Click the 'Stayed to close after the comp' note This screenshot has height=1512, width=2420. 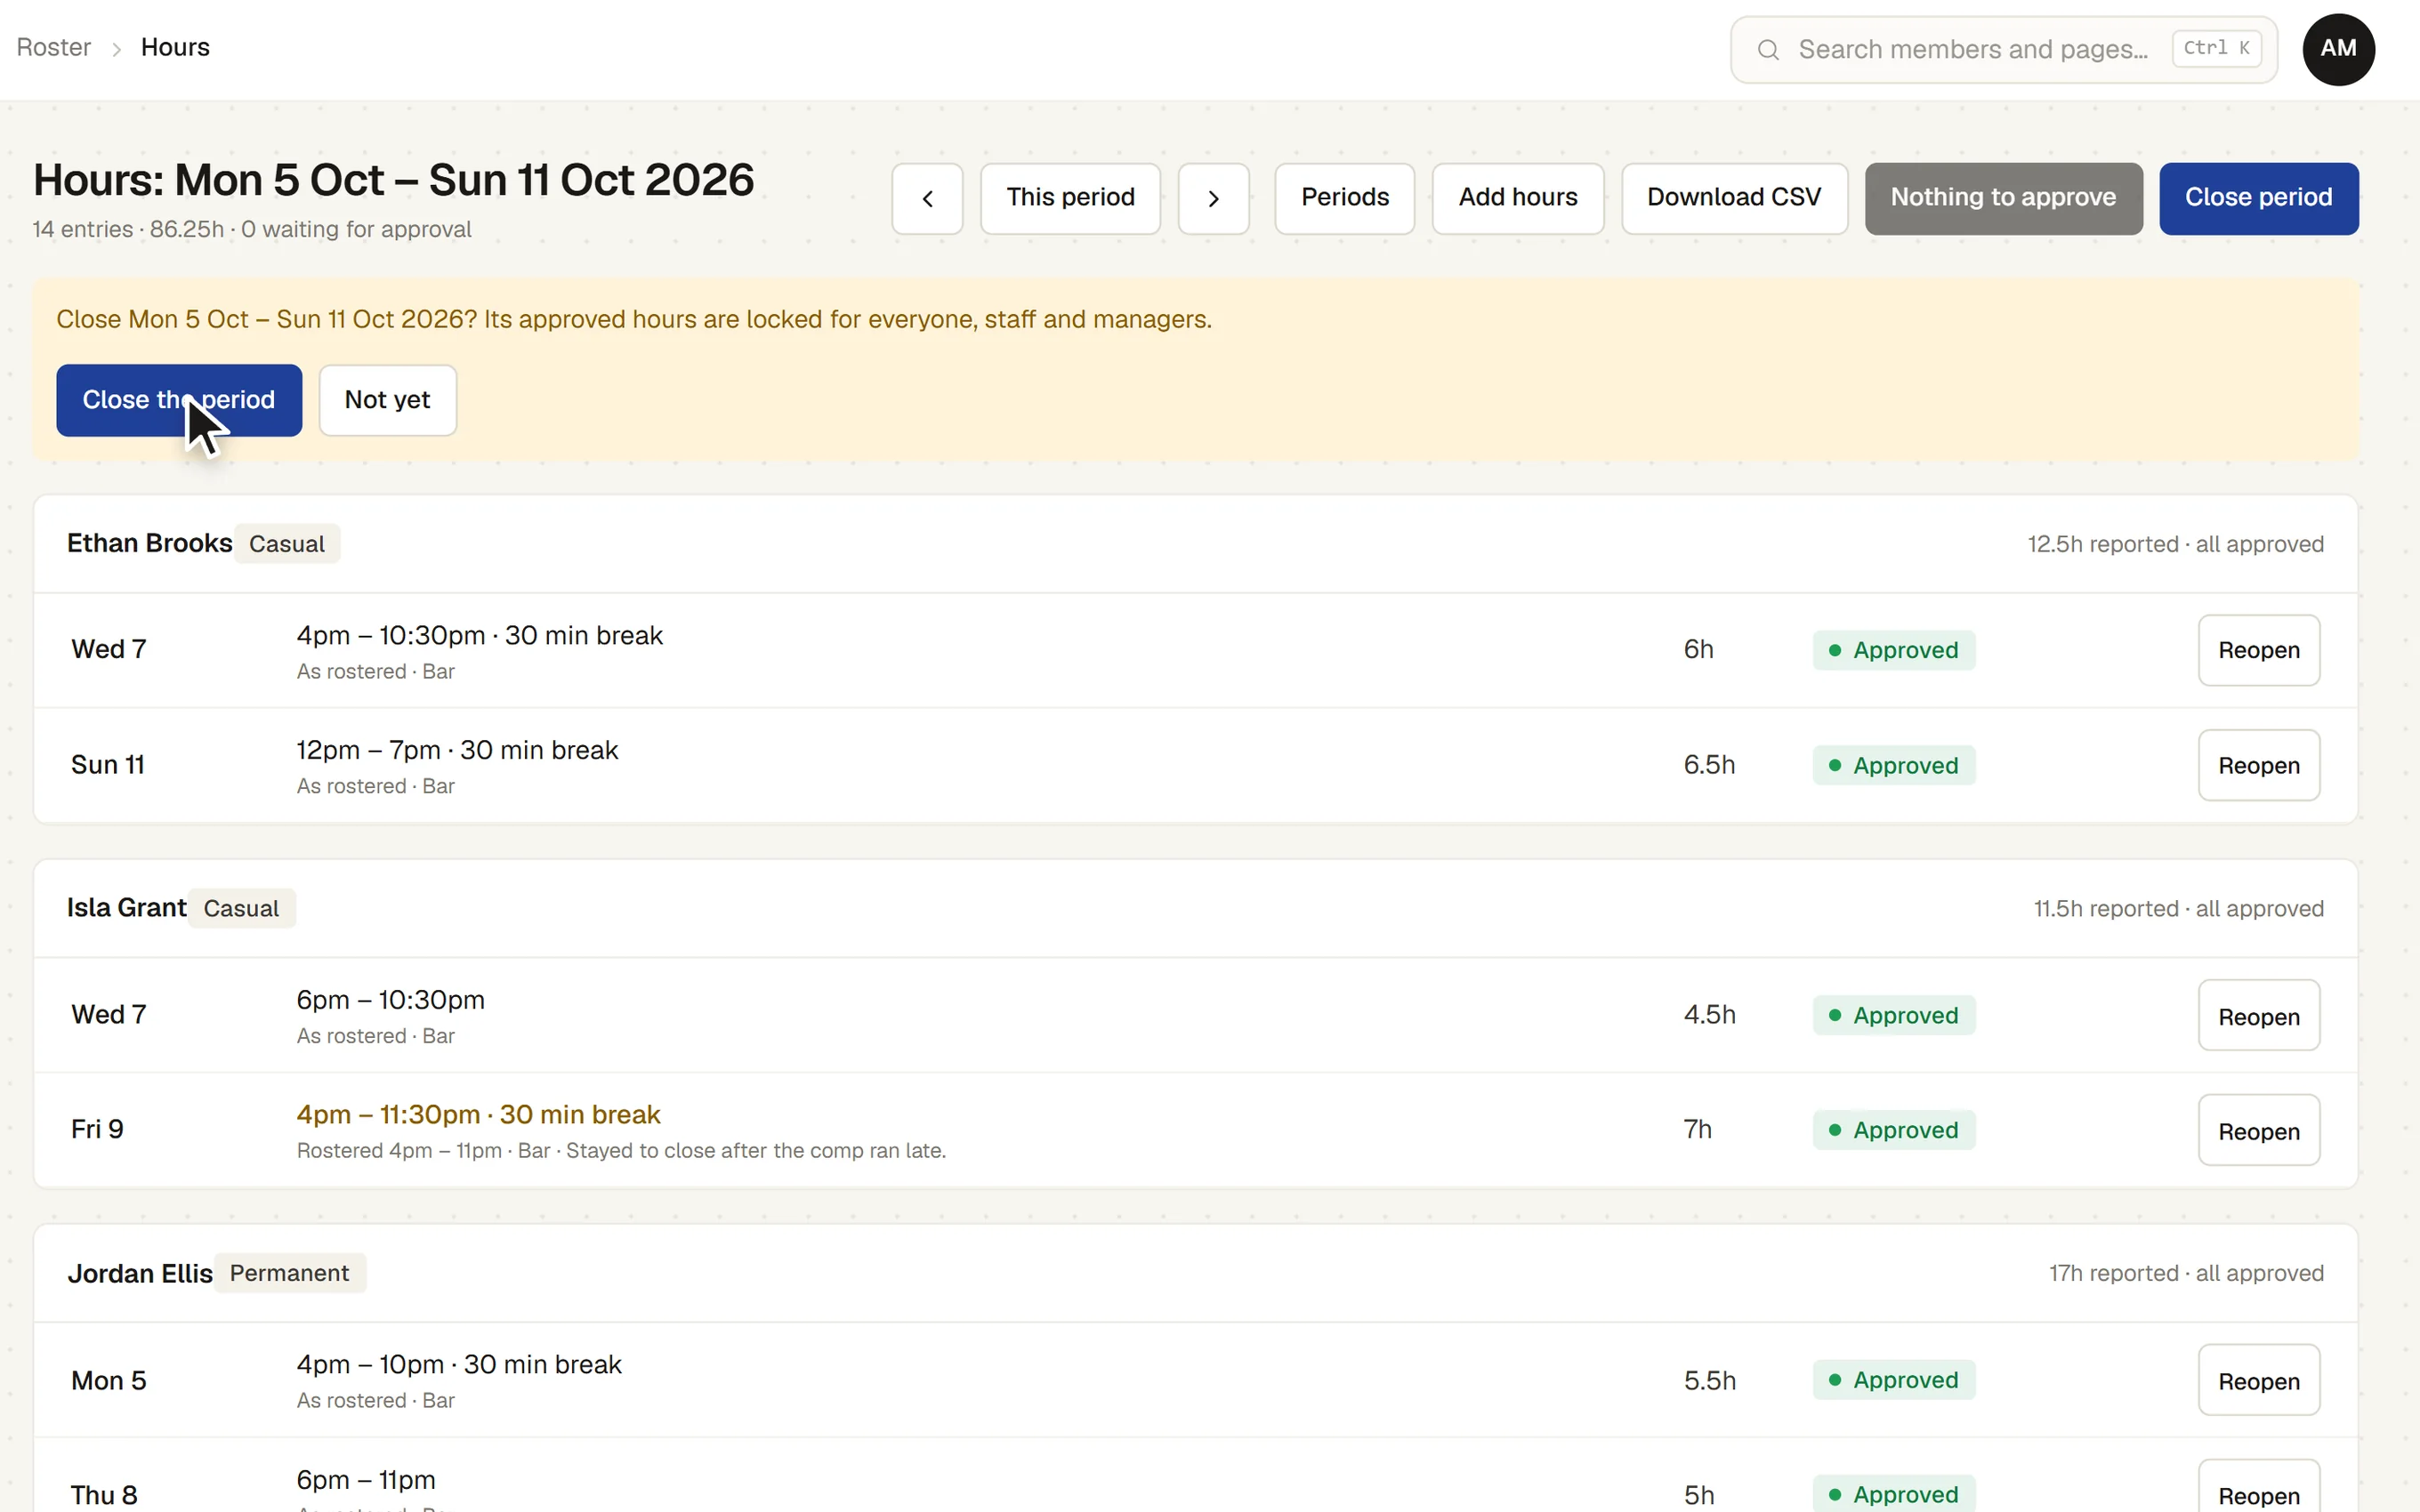[x=756, y=1151]
